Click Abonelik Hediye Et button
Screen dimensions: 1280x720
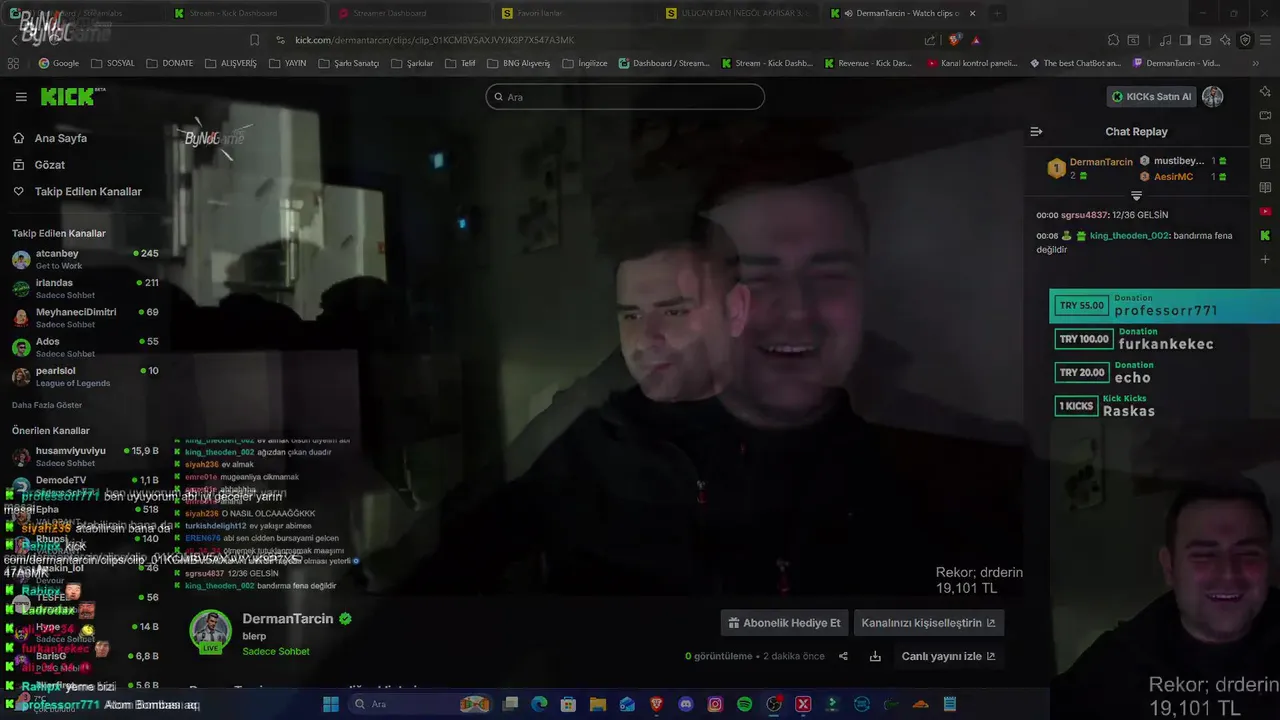coord(784,623)
